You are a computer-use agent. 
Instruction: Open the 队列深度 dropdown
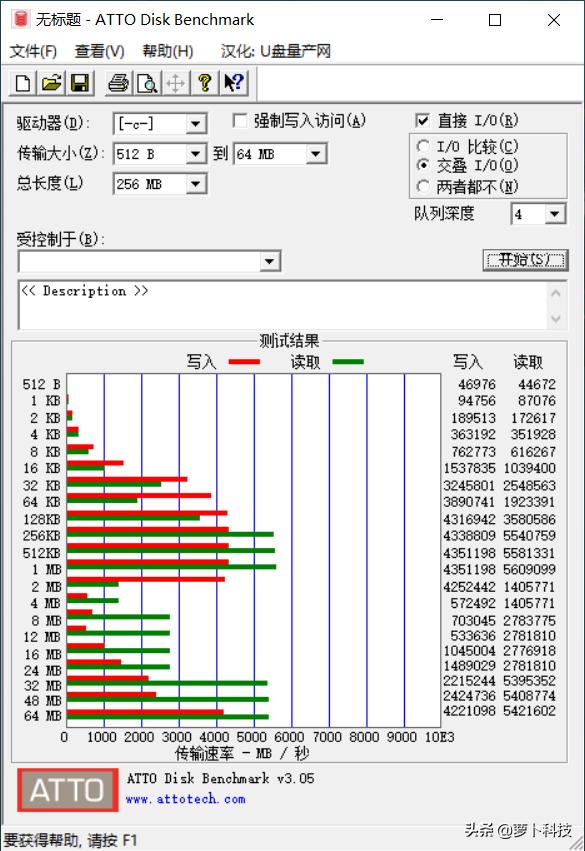click(554, 214)
